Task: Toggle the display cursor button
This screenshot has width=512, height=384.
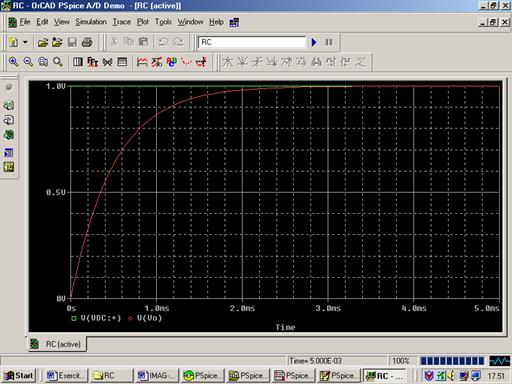Action: coord(201,62)
